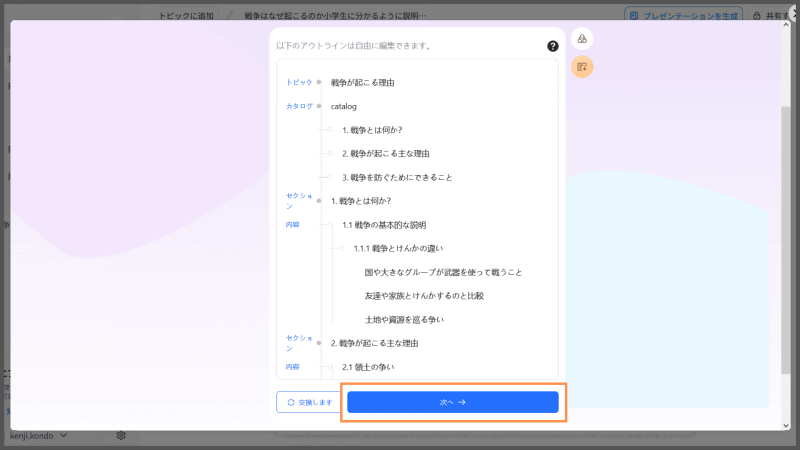Click the line 土地や資源を巡る争い
This screenshot has width=800, height=450.
coord(404,320)
